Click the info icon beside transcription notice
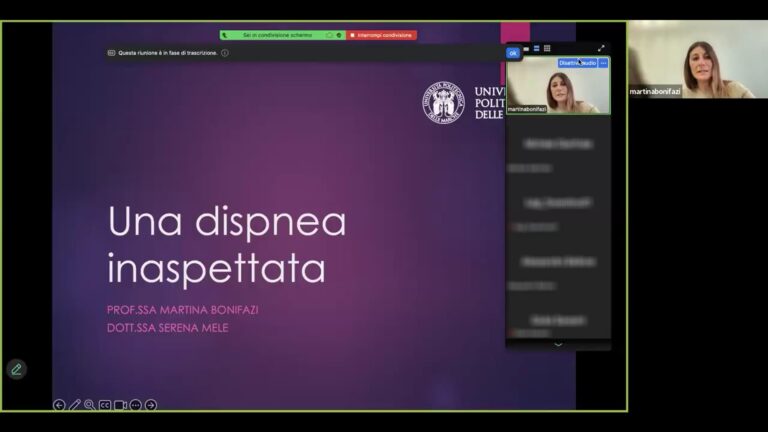Image resolution: width=768 pixels, height=432 pixels. (225, 53)
